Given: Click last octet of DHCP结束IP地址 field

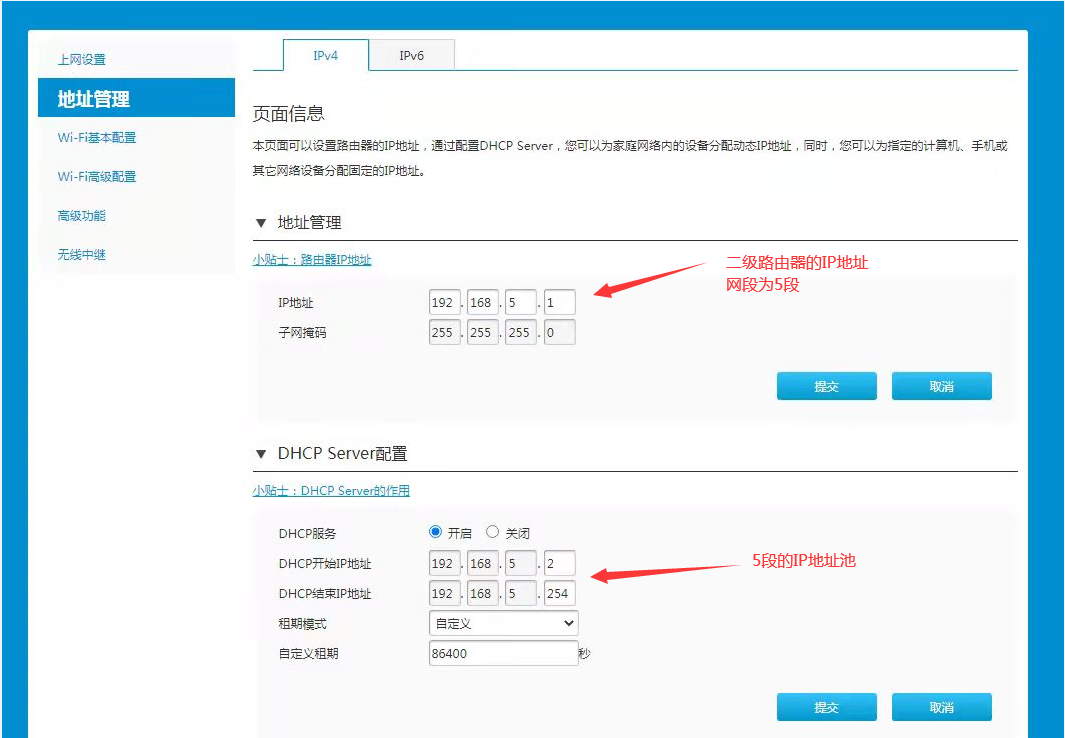Looking at the screenshot, I should pos(559,593).
